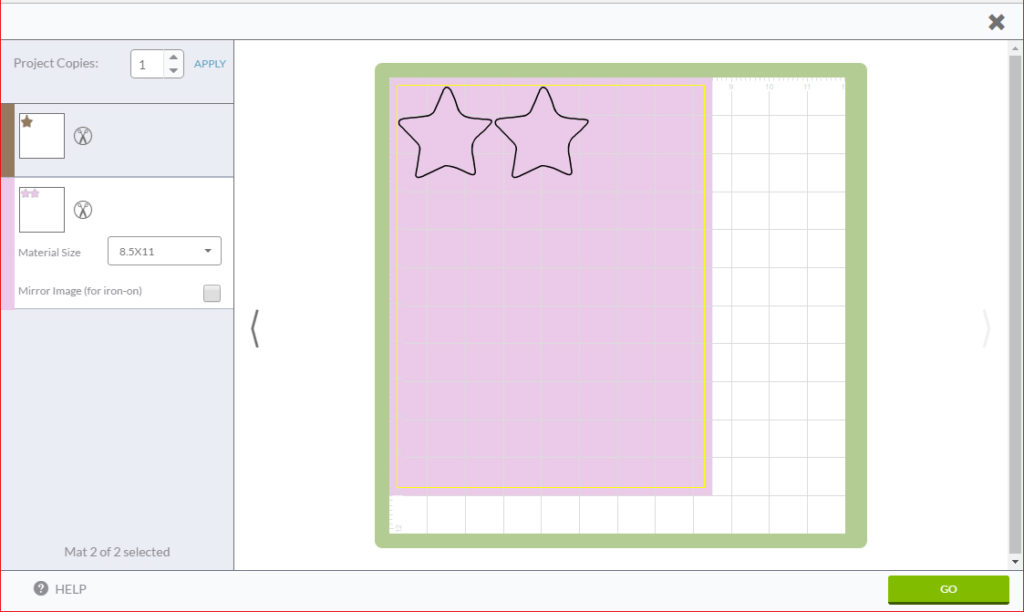
Task: Select the first mat with the brown star
Action: (x=42, y=136)
